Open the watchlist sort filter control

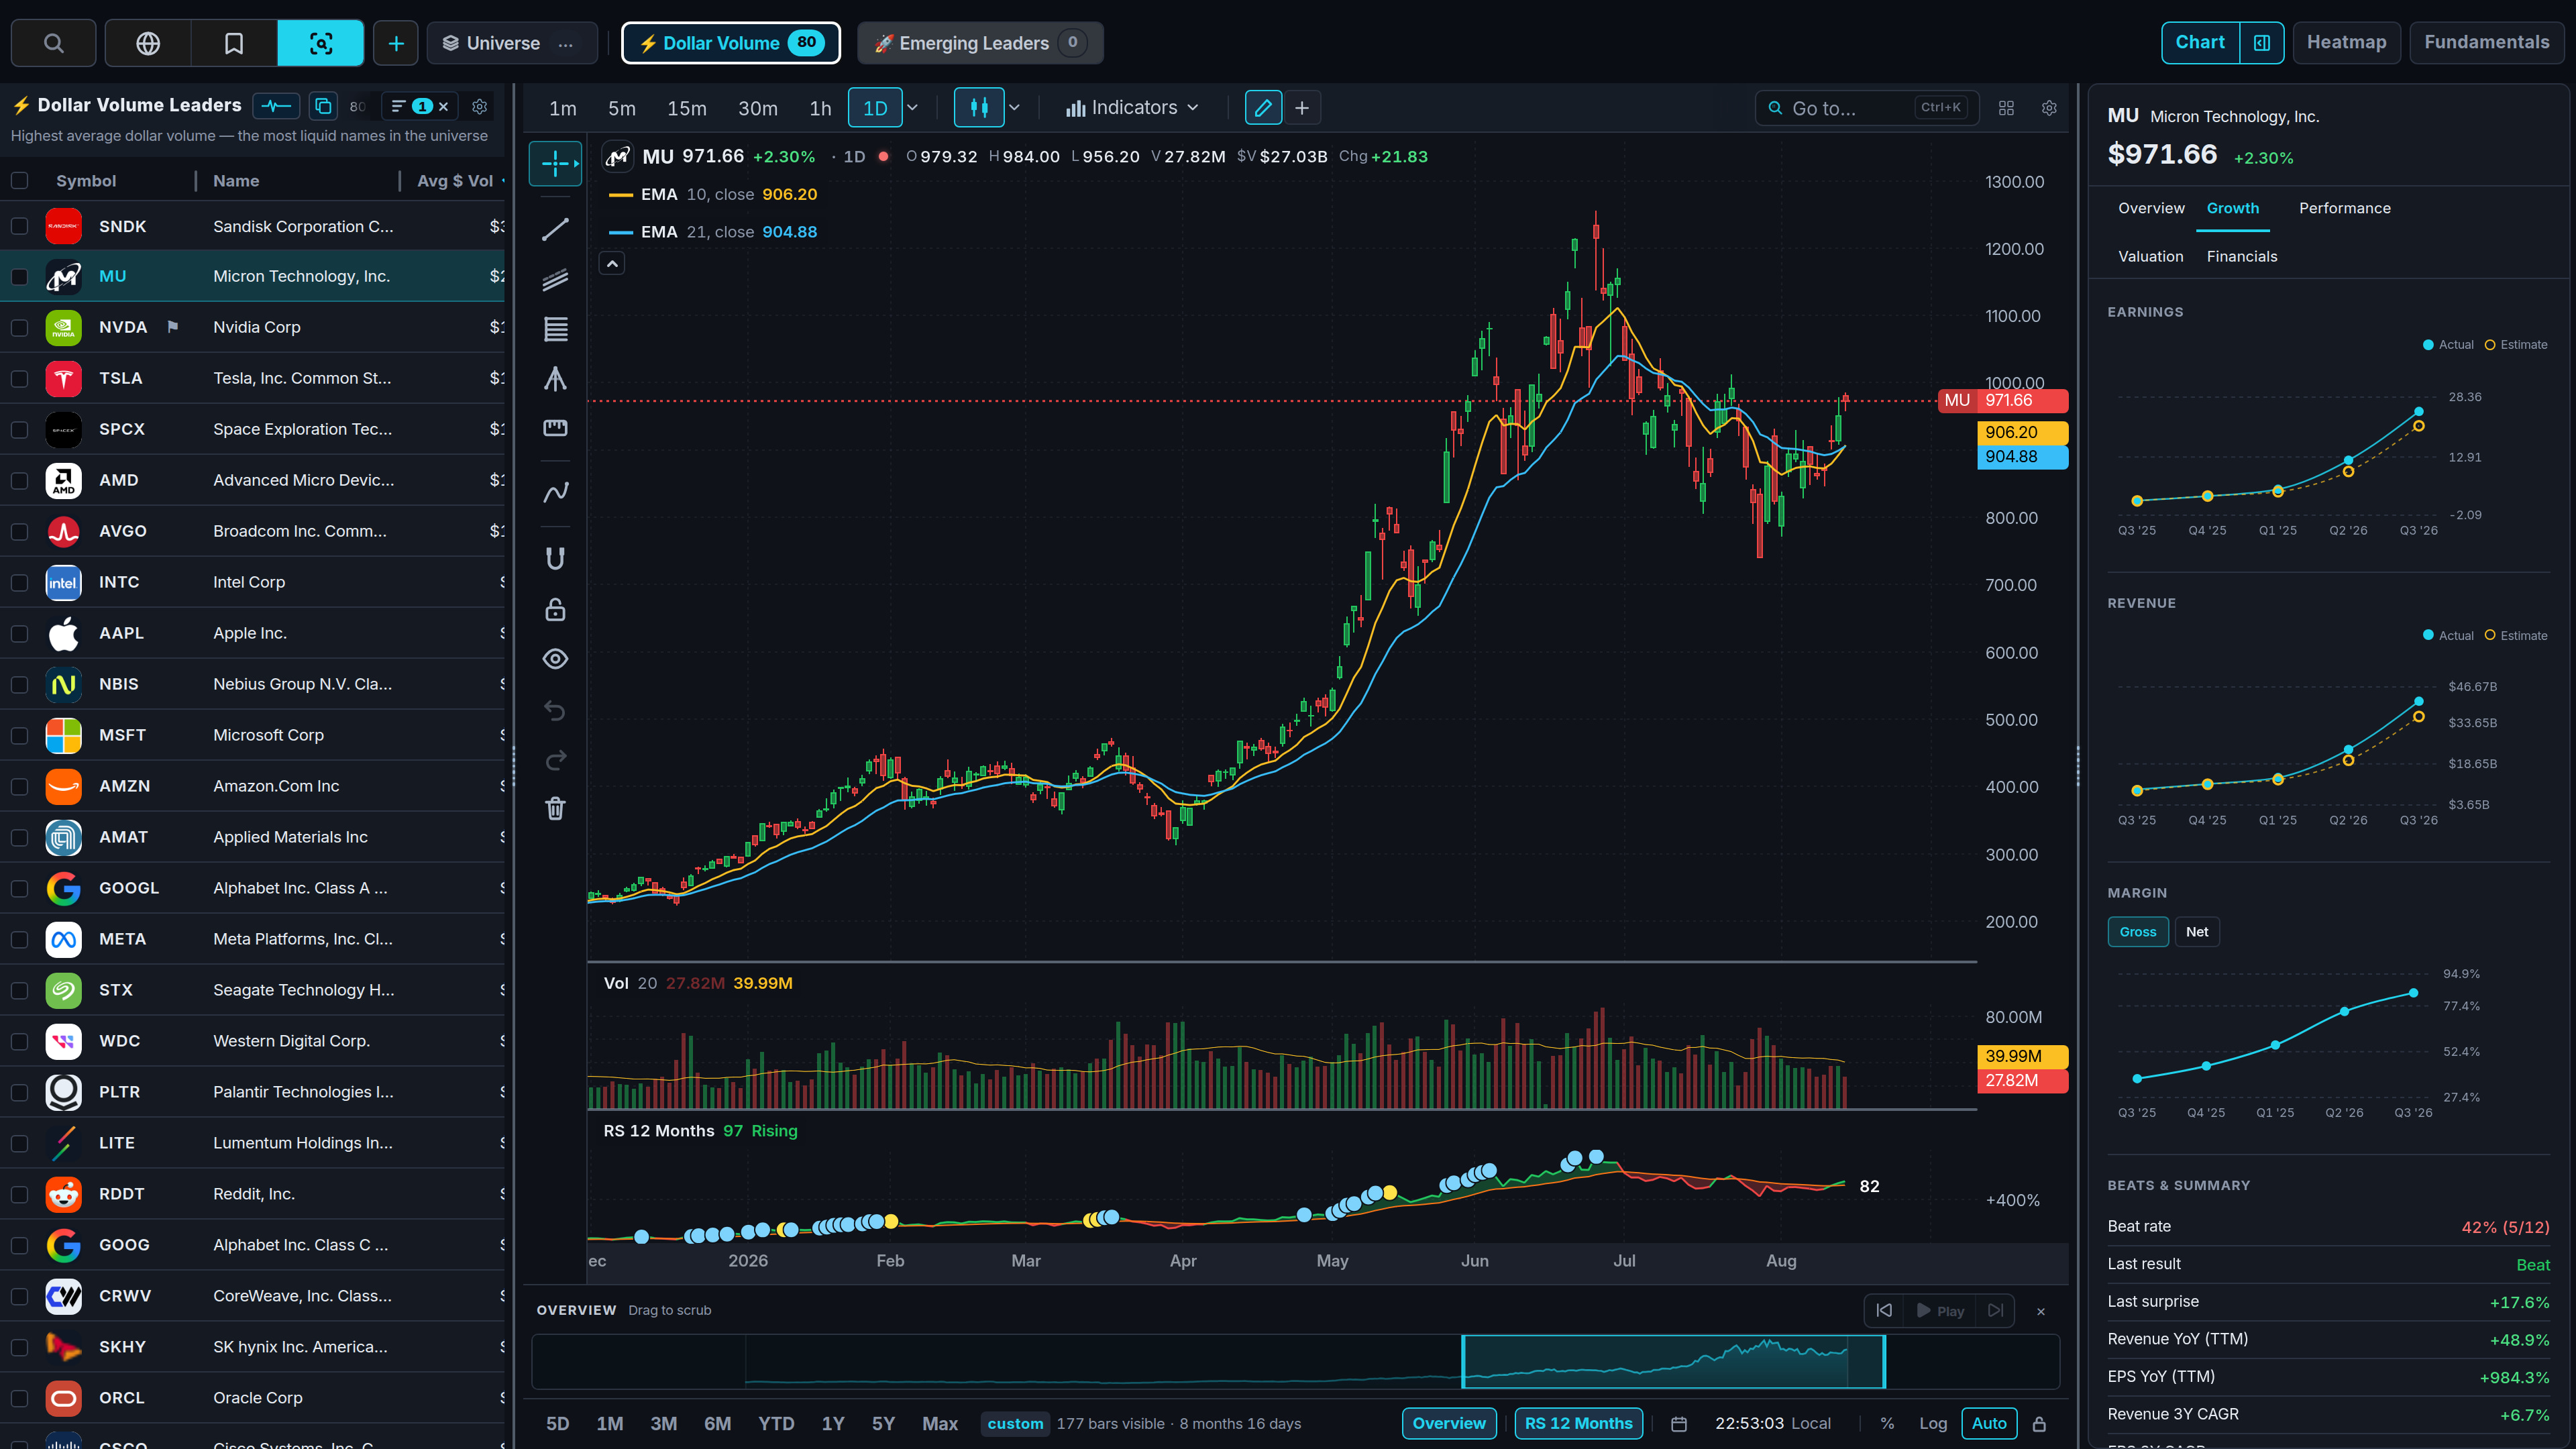(412, 106)
